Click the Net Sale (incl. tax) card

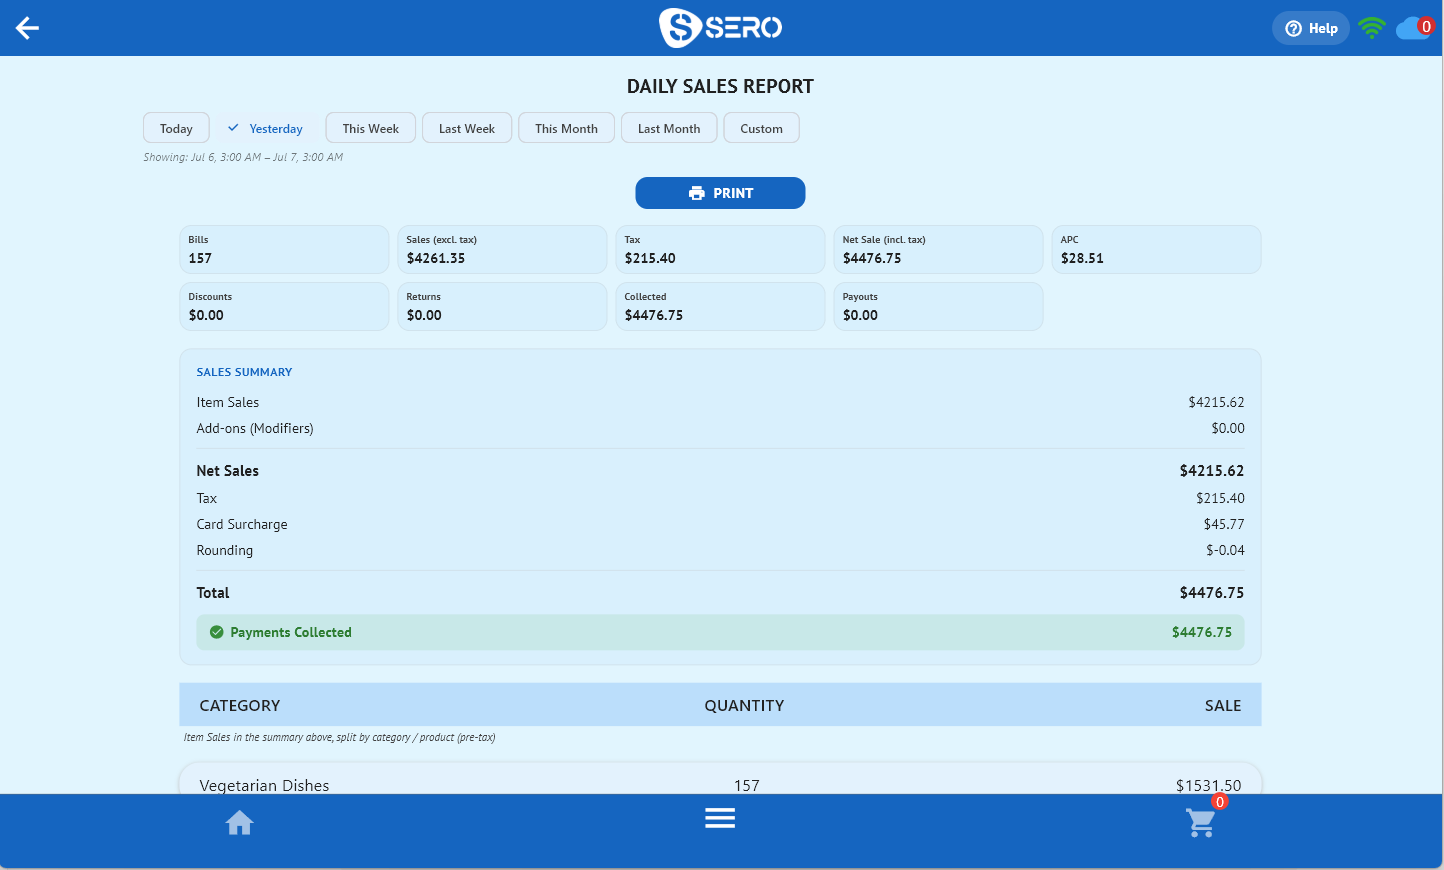point(938,249)
